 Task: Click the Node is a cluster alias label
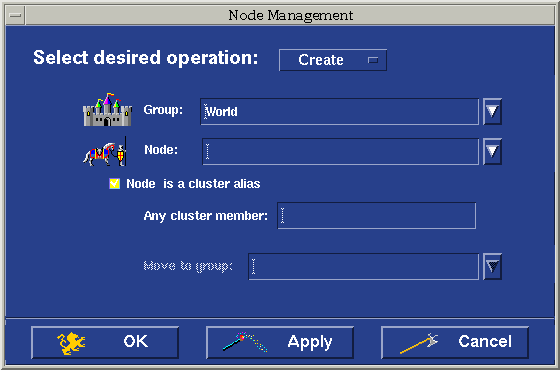(x=193, y=184)
